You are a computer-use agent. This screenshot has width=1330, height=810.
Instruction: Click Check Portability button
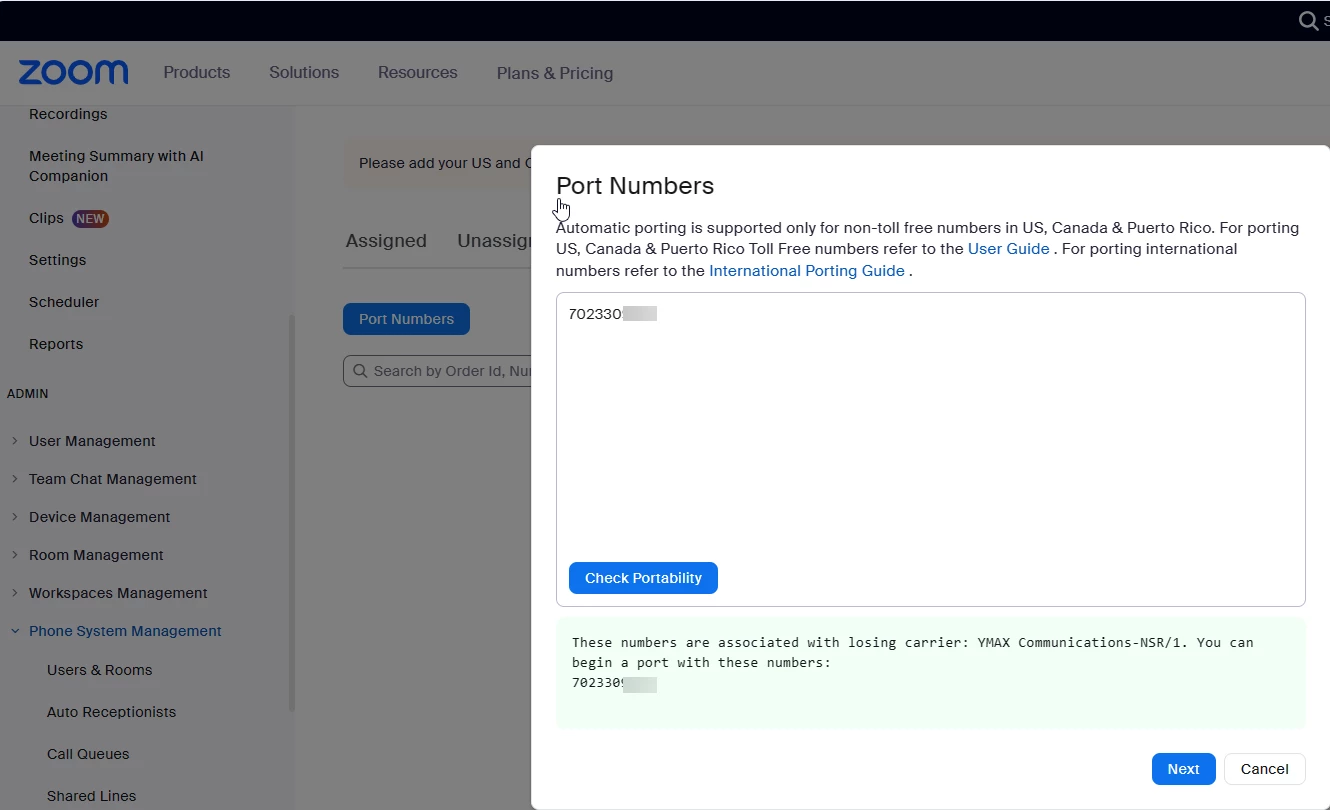643,578
